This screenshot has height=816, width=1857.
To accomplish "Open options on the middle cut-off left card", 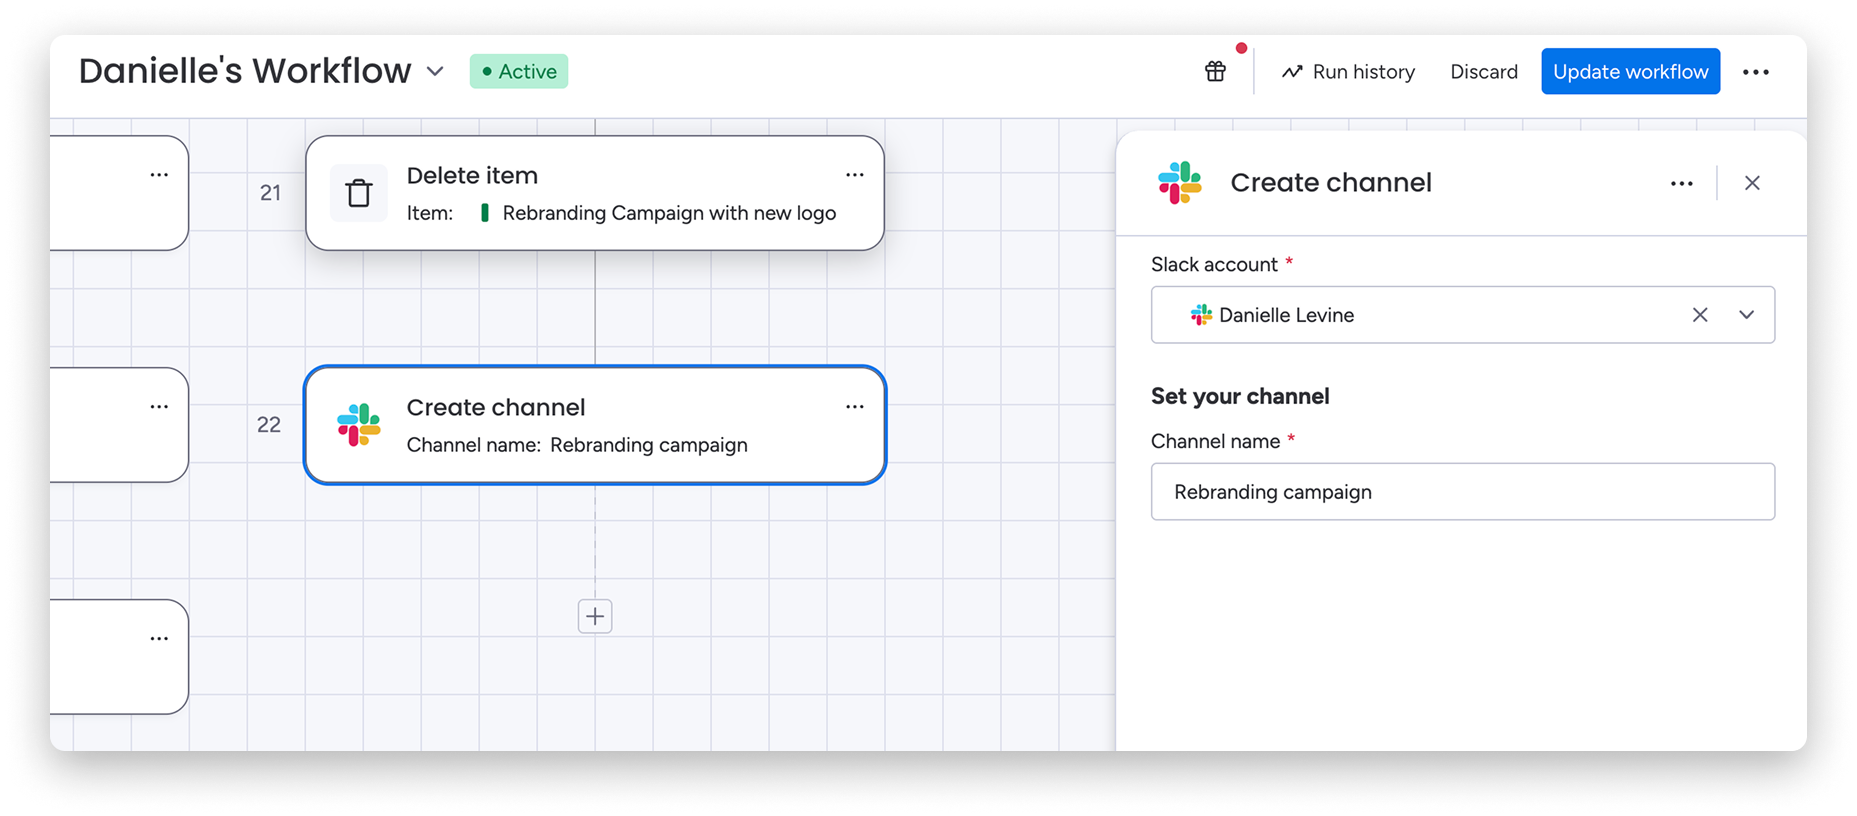I will pos(159,407).
